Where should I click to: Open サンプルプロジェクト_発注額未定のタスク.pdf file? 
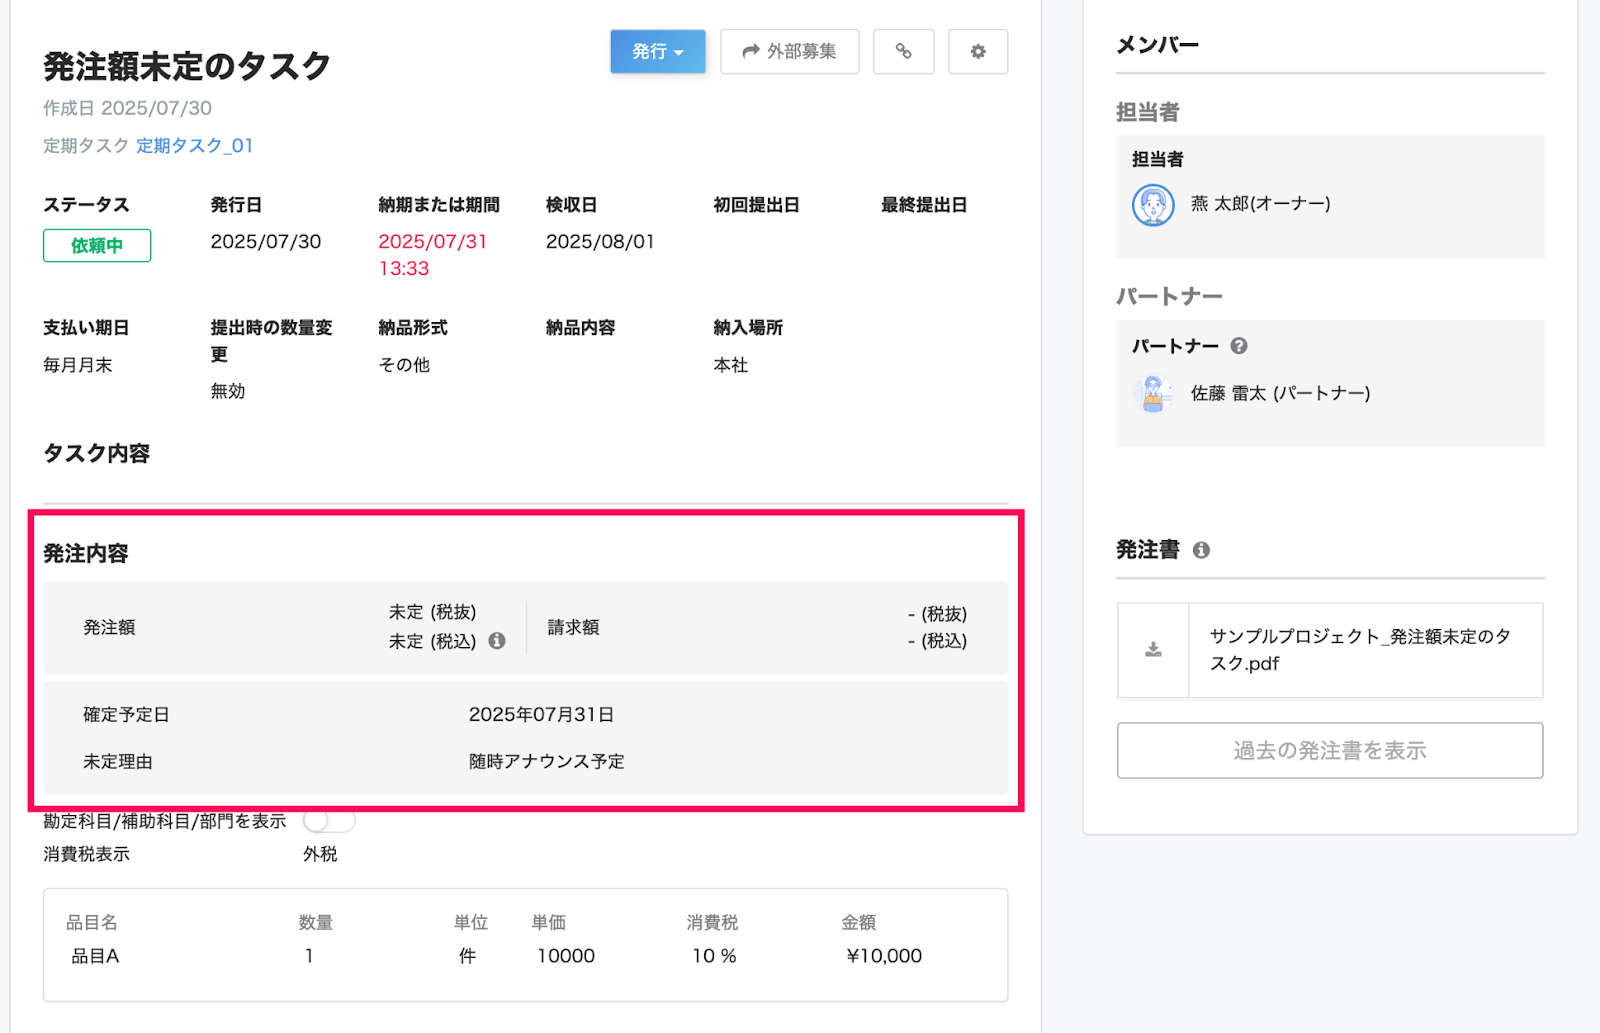click(x=1360, y=650)
